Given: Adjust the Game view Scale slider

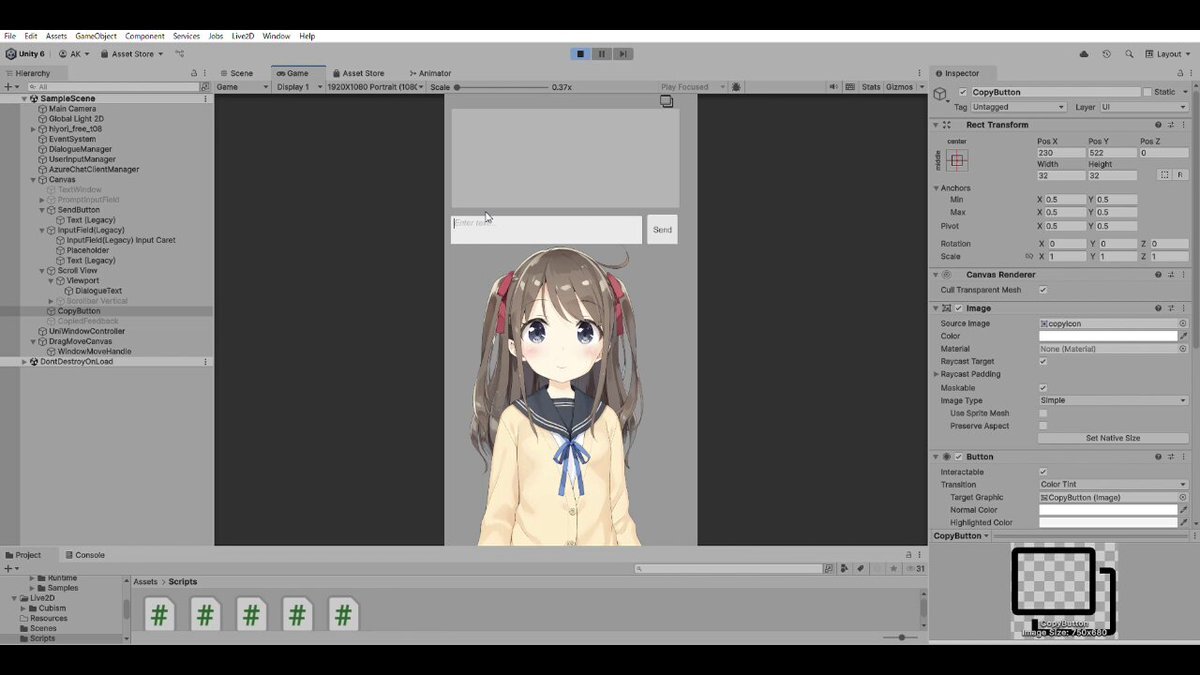Looking at the screenshot, I should pos(502,87).
